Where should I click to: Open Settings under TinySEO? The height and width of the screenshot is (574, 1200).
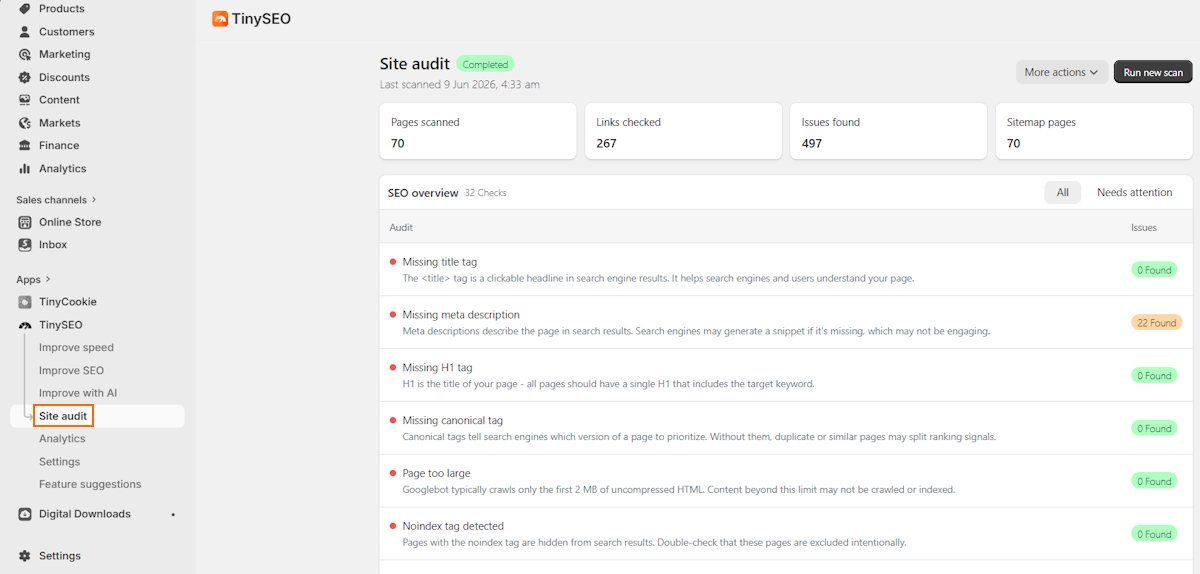[x=59, y=462]
